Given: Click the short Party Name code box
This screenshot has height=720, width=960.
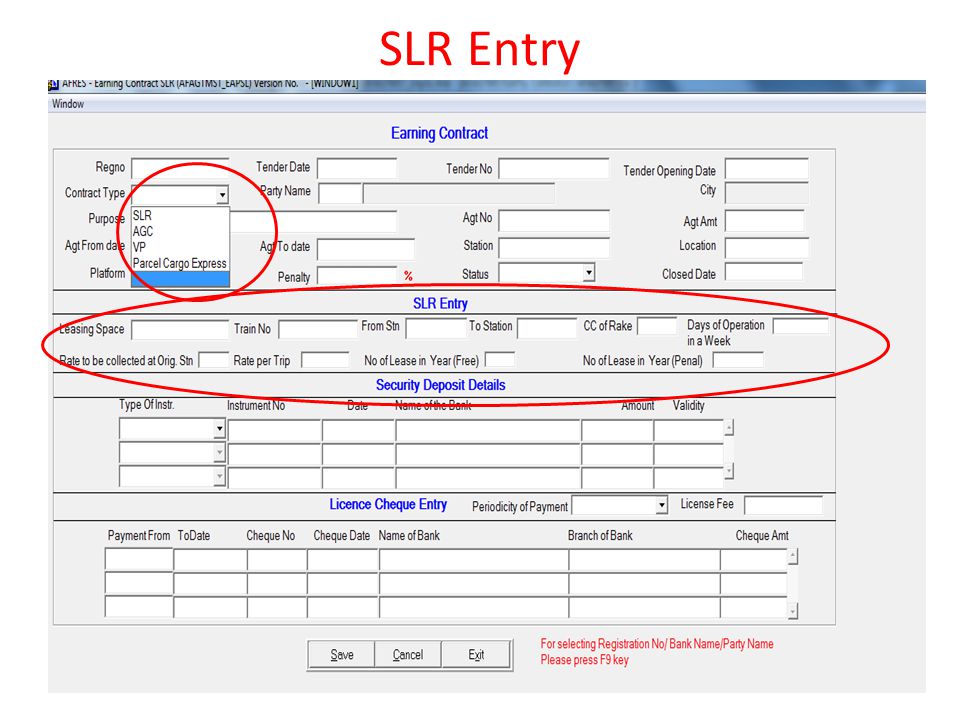Looking at the screenshot, I should tap(340, 193).
